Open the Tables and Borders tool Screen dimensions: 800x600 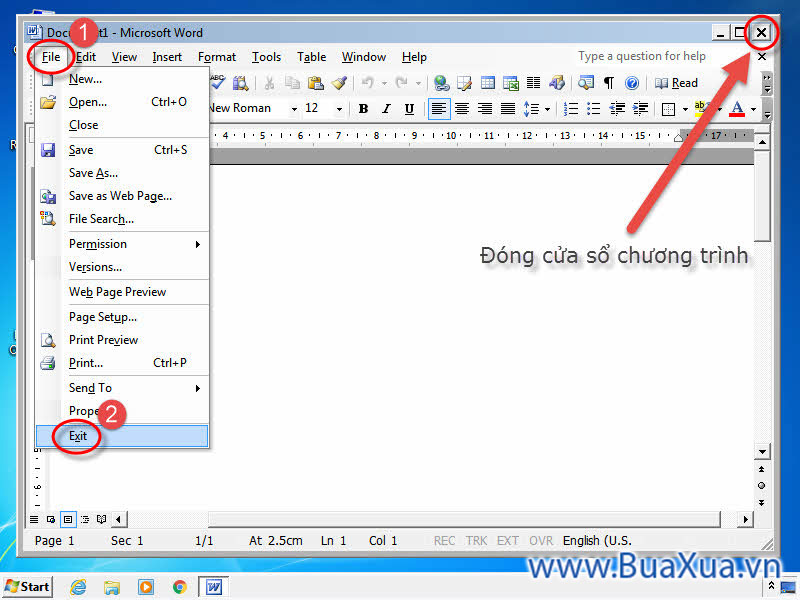[x=464, y=83]
